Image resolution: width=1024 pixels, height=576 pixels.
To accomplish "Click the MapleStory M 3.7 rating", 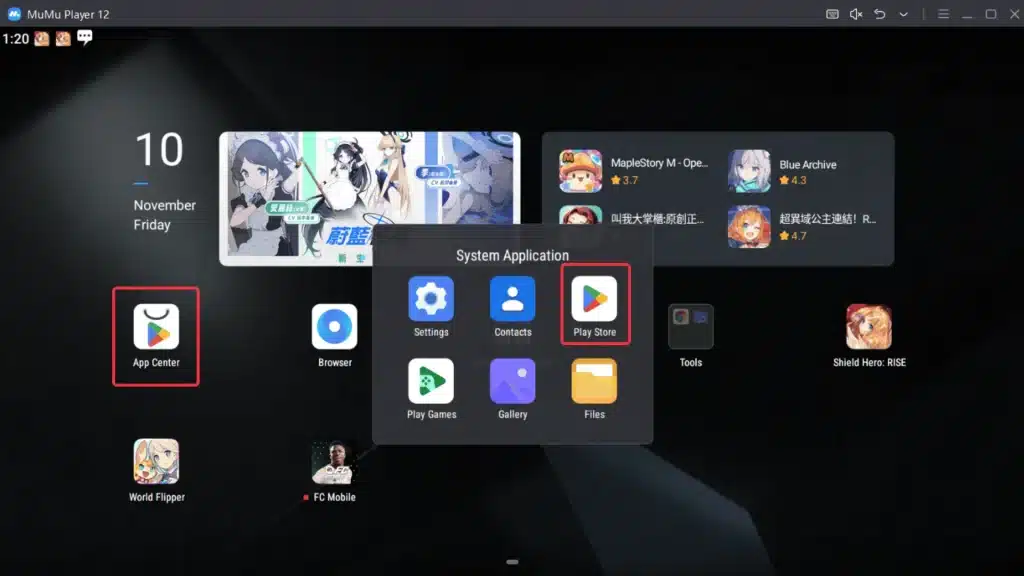I will coord(624,180).
